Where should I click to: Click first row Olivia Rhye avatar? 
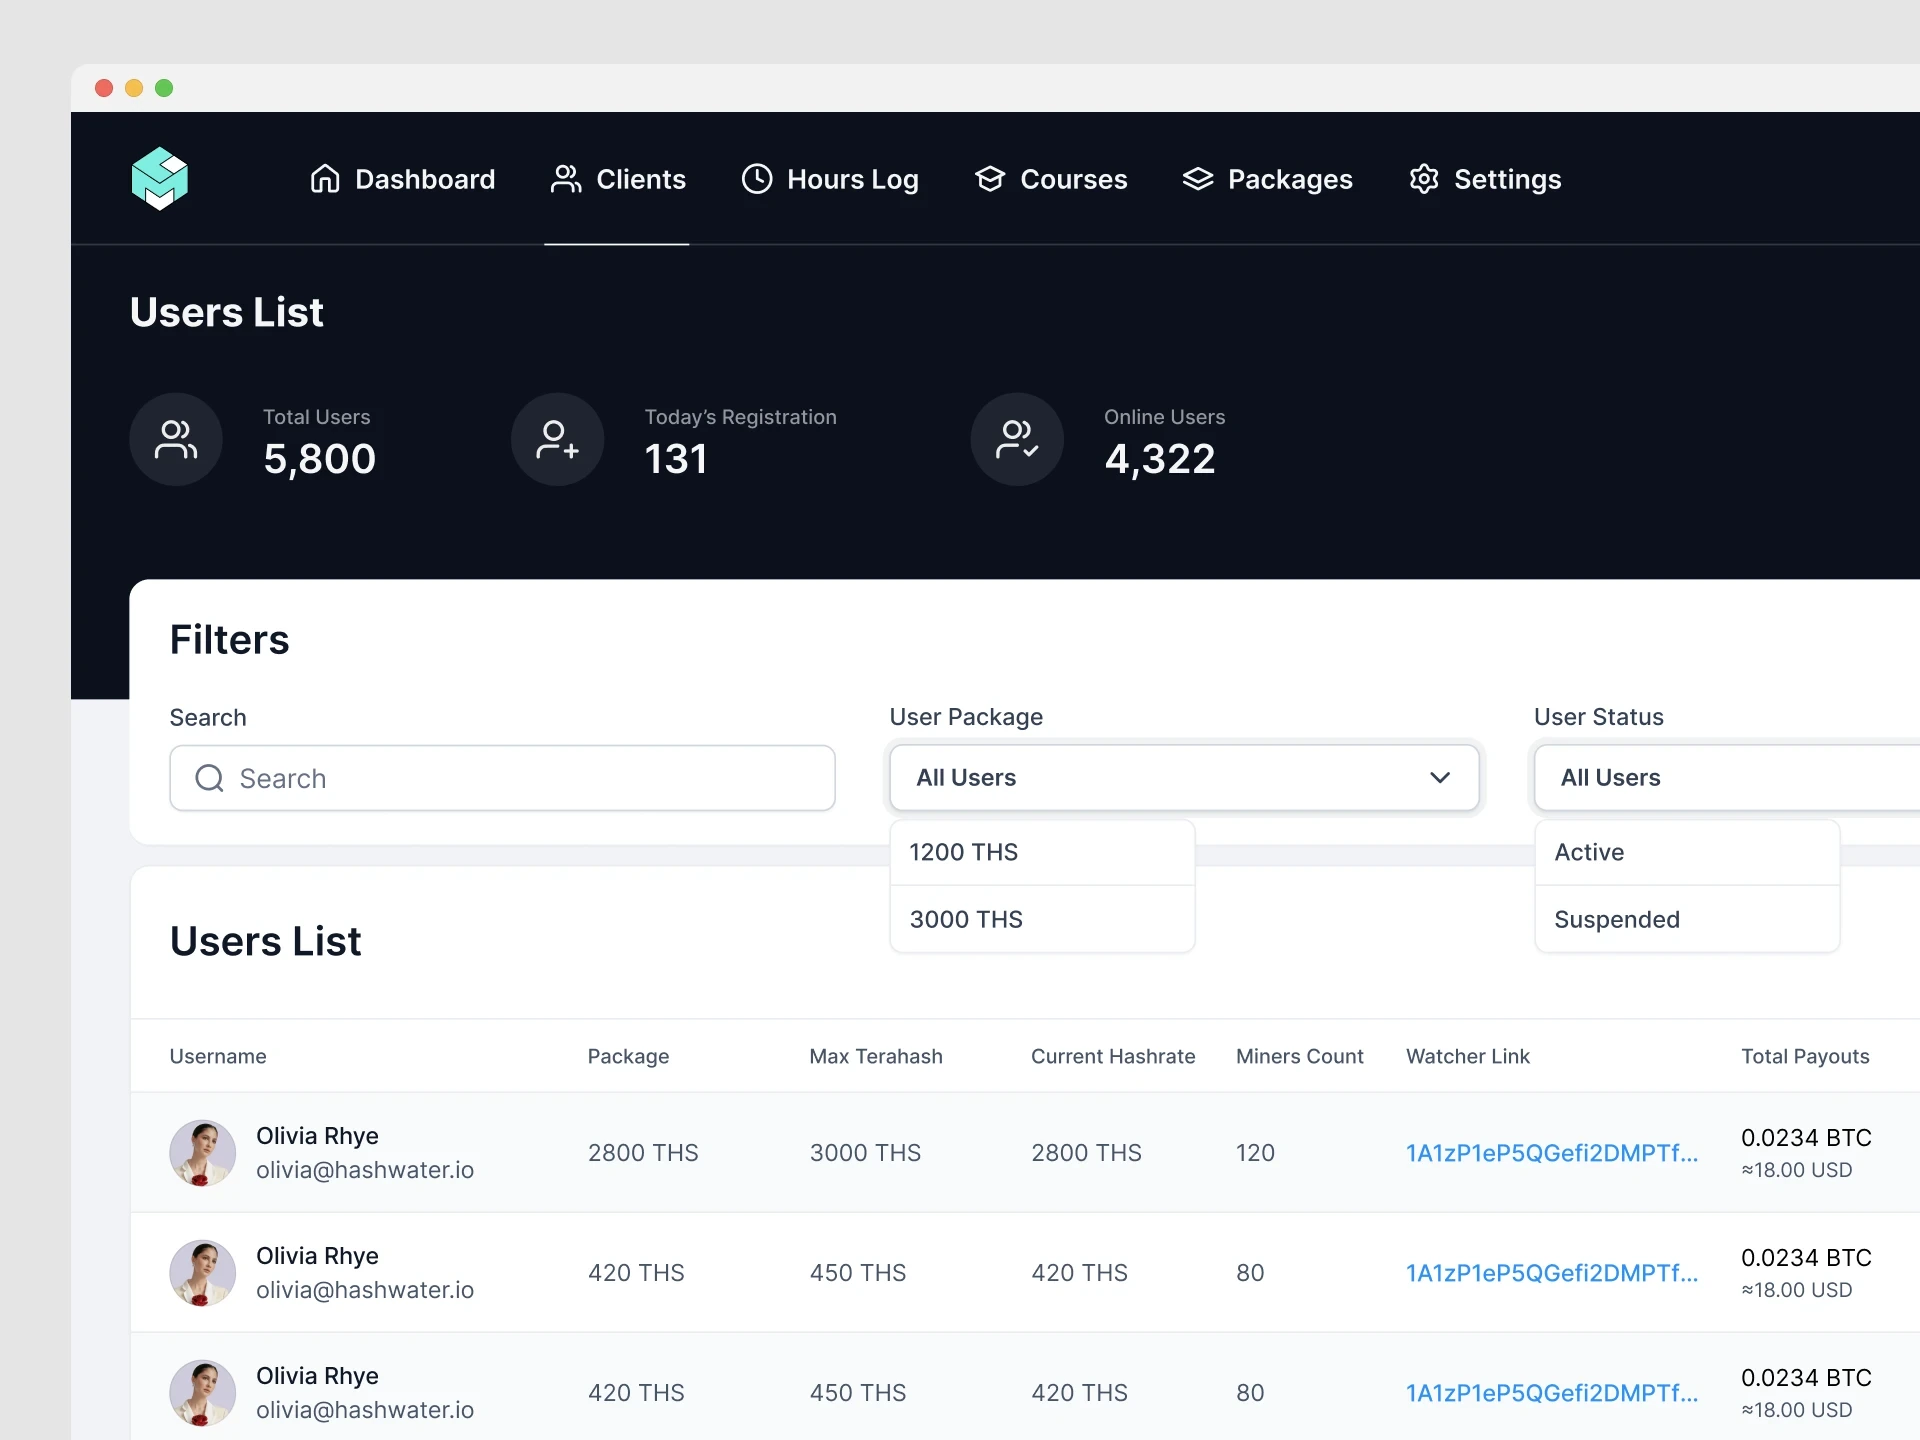(203, 1153)
